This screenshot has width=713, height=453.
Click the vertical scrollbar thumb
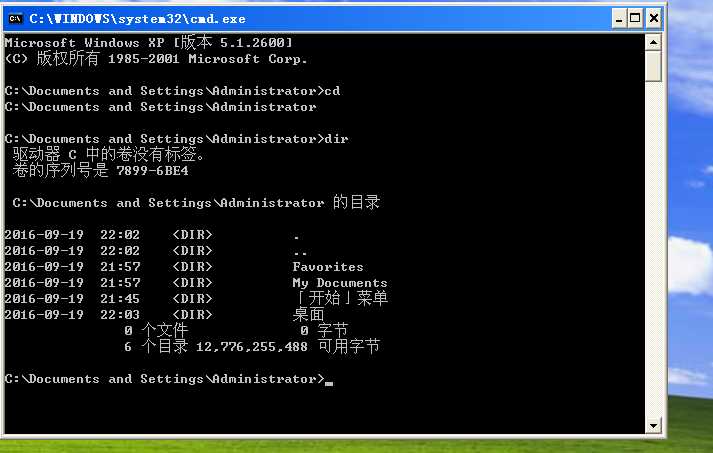(x=653, y=66)
